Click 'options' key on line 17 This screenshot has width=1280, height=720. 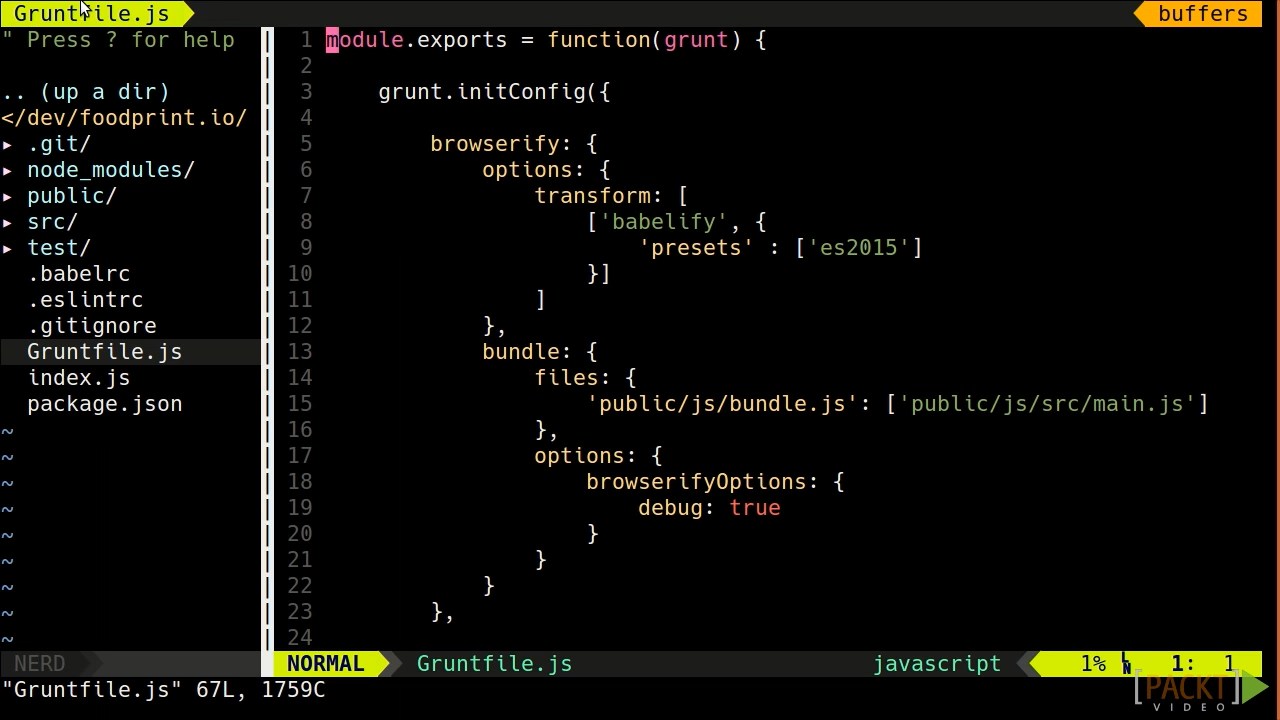[580, 456]
